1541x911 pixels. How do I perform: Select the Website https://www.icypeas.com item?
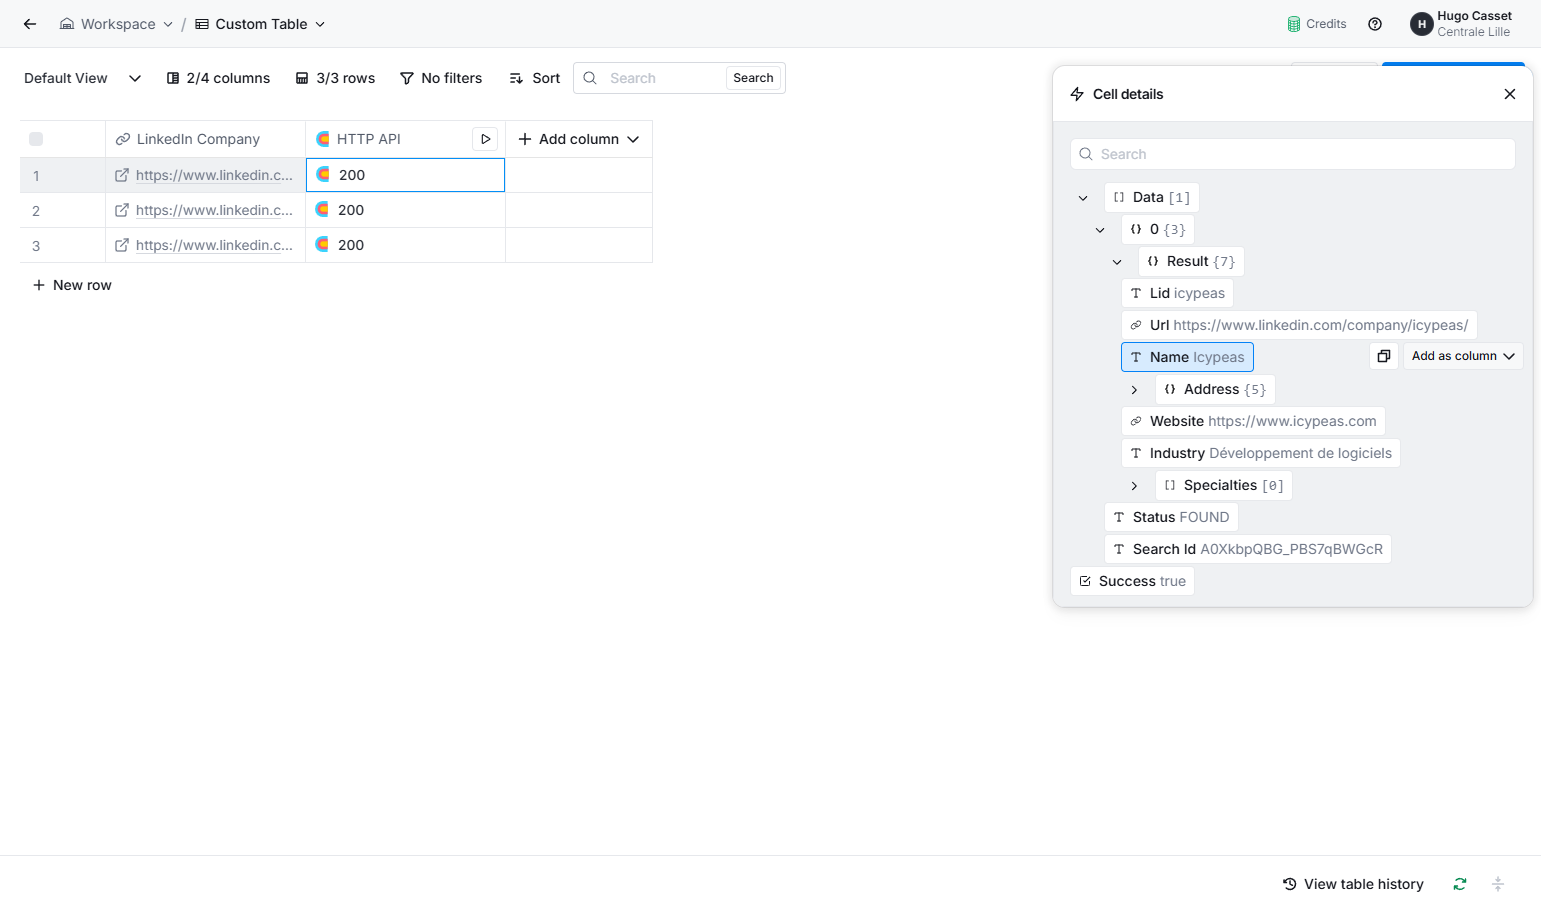[1253, 421]
